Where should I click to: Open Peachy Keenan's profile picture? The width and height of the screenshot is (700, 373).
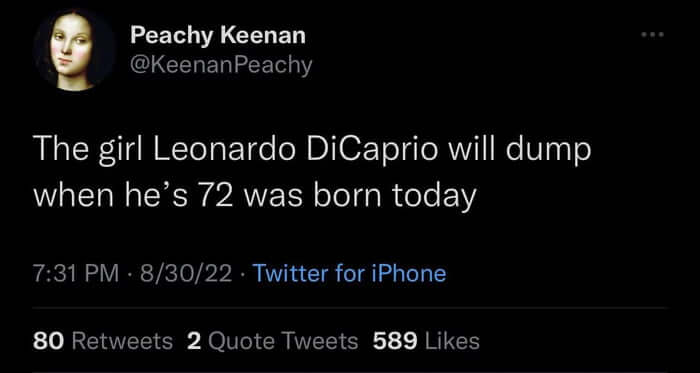point(71,51)
